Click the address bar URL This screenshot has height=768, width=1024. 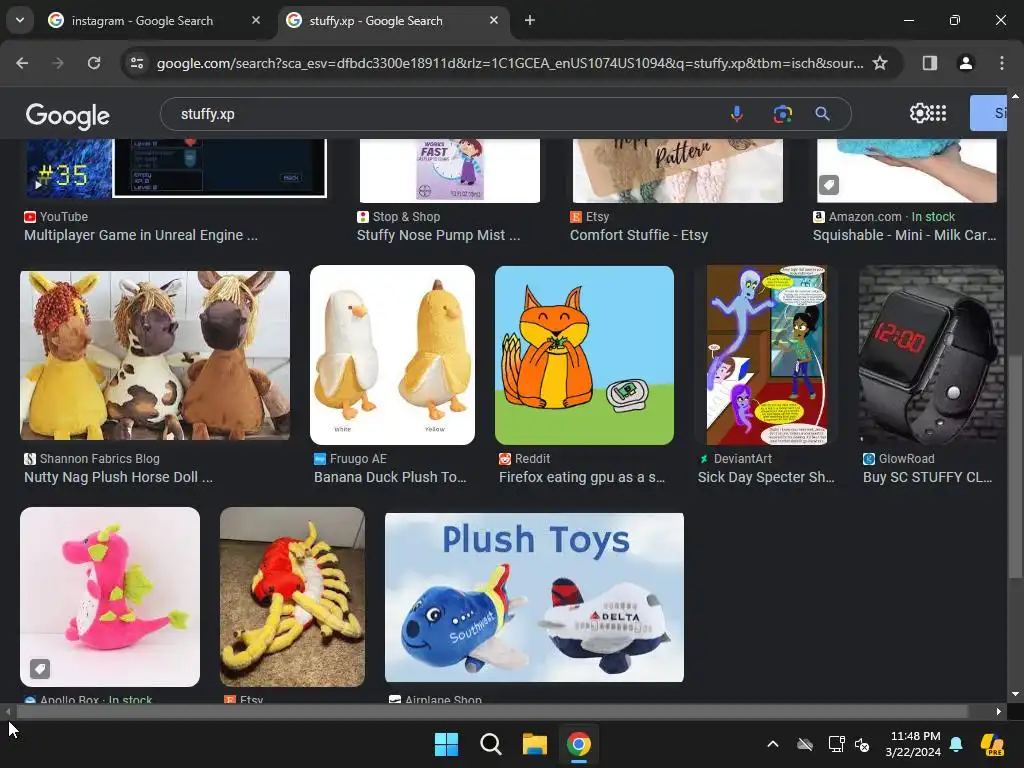tap(509, 63)
